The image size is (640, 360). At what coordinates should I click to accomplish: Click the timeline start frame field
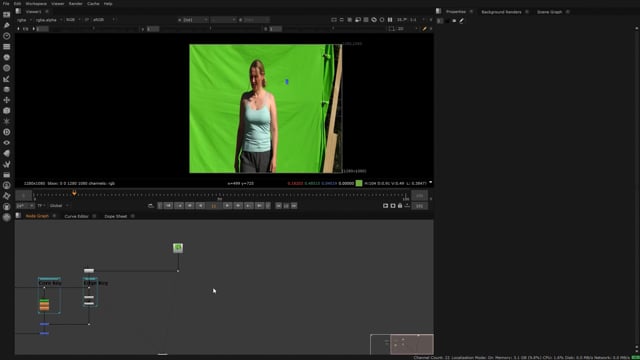tap(23, 196)
